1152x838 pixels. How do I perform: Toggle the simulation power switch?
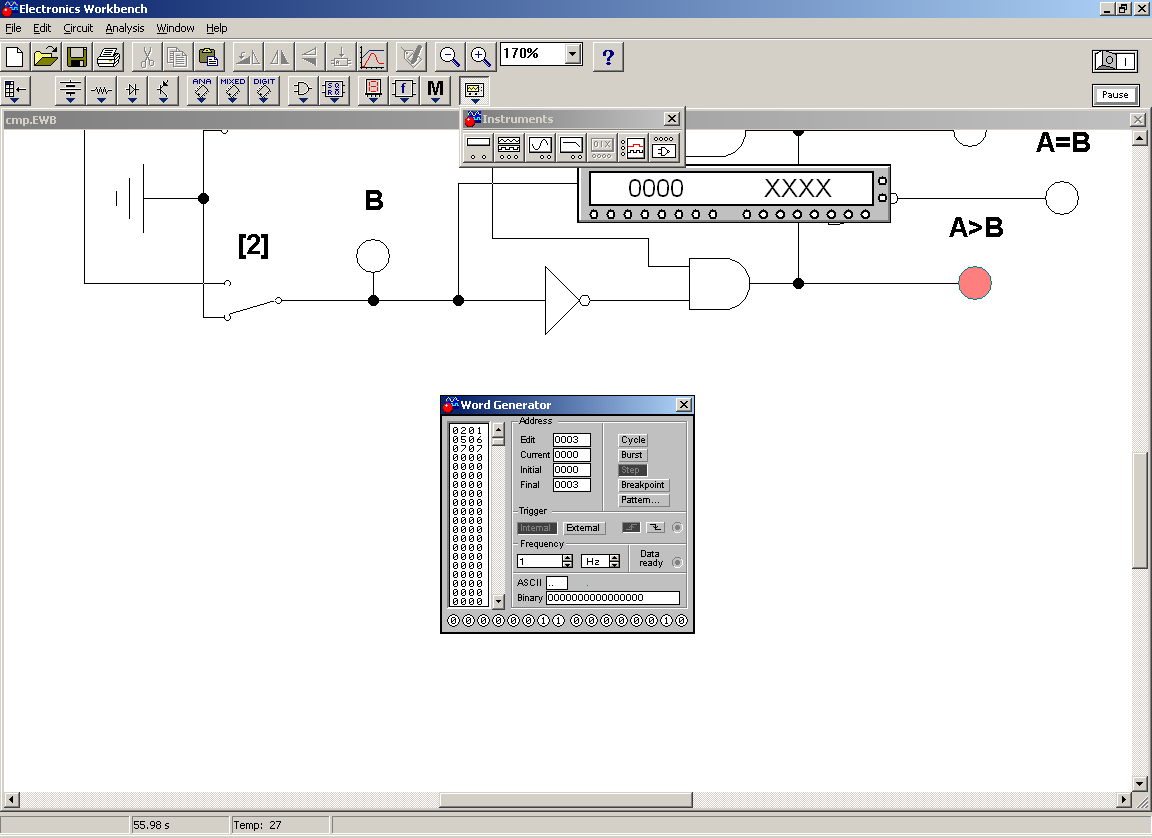coord(1115,61)
